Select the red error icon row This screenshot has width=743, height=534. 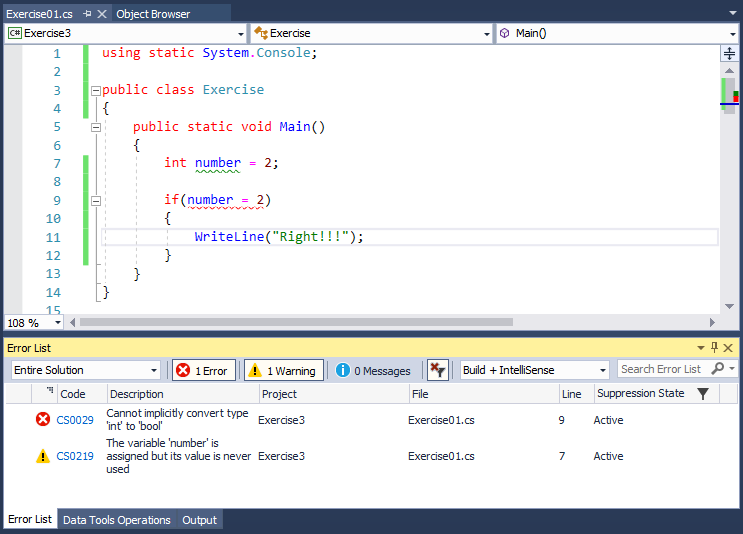(43, 419)
